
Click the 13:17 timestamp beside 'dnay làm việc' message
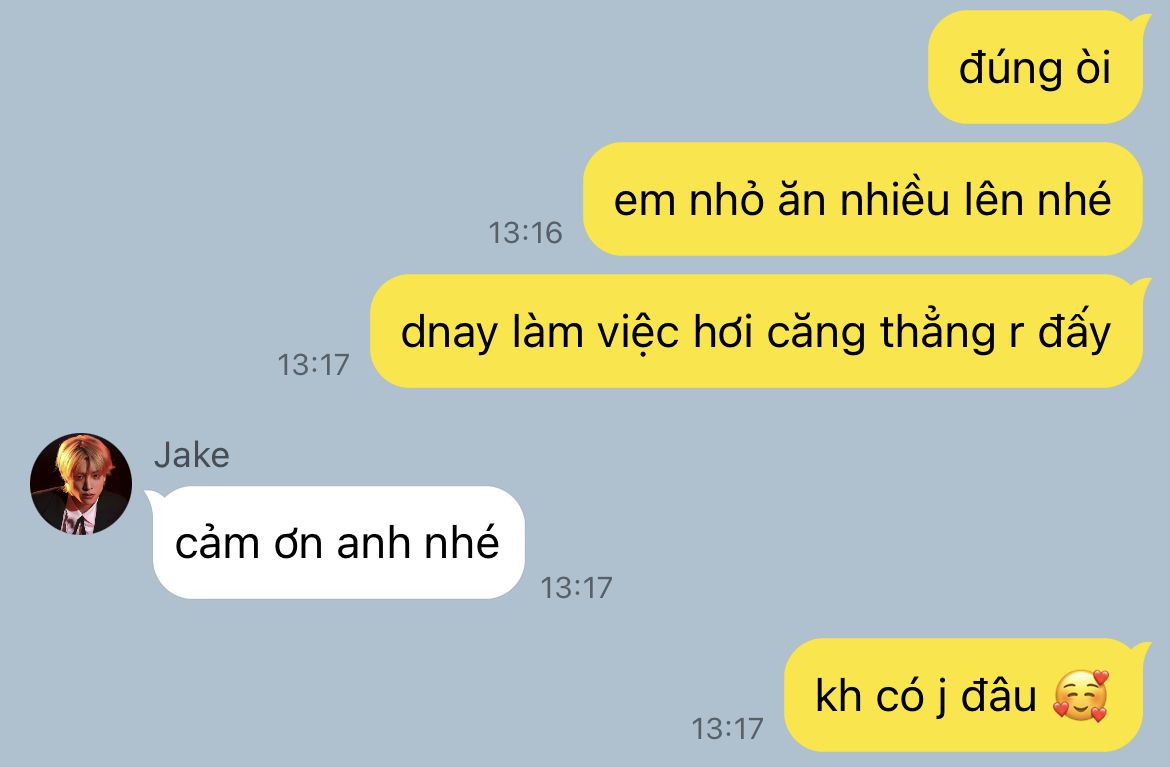pyautogui.click(x=313, y=365)
